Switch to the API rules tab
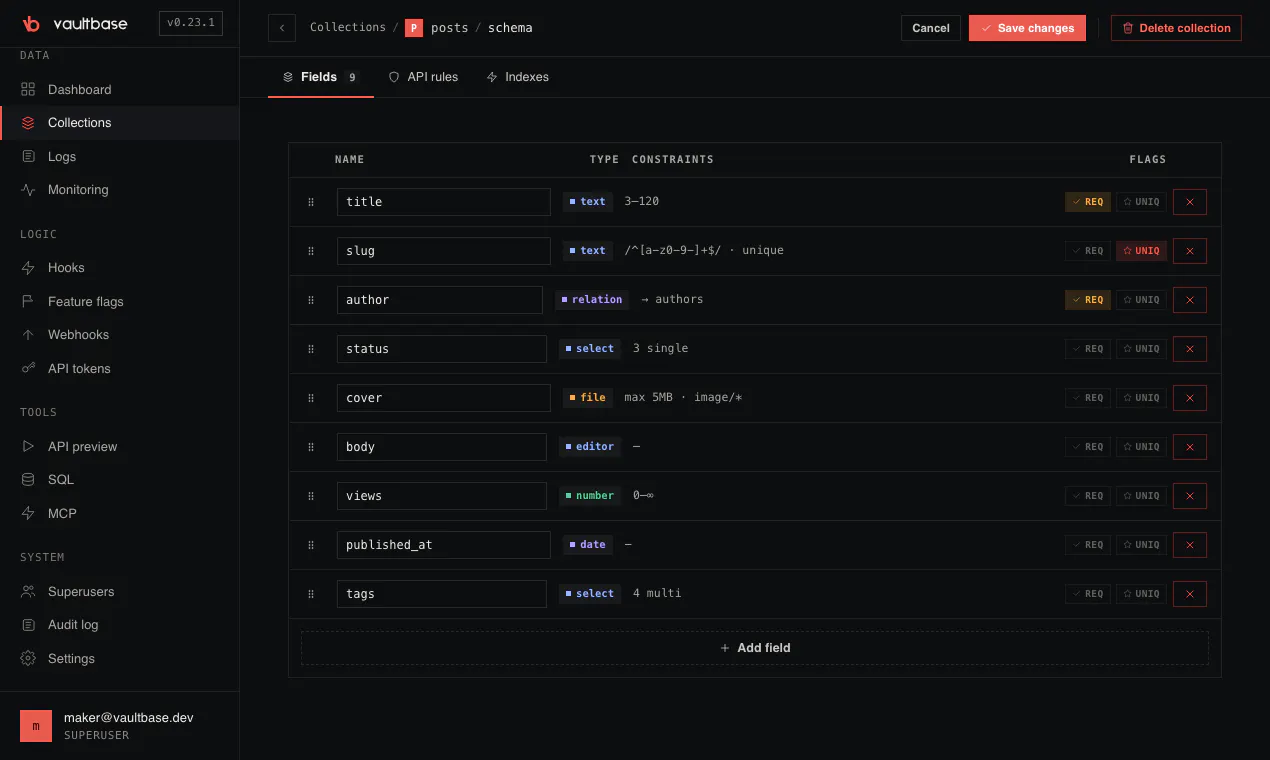Image resolution: width=1270 pixels, height=760 pixels. pyautogui.click(x=423, y=77)
